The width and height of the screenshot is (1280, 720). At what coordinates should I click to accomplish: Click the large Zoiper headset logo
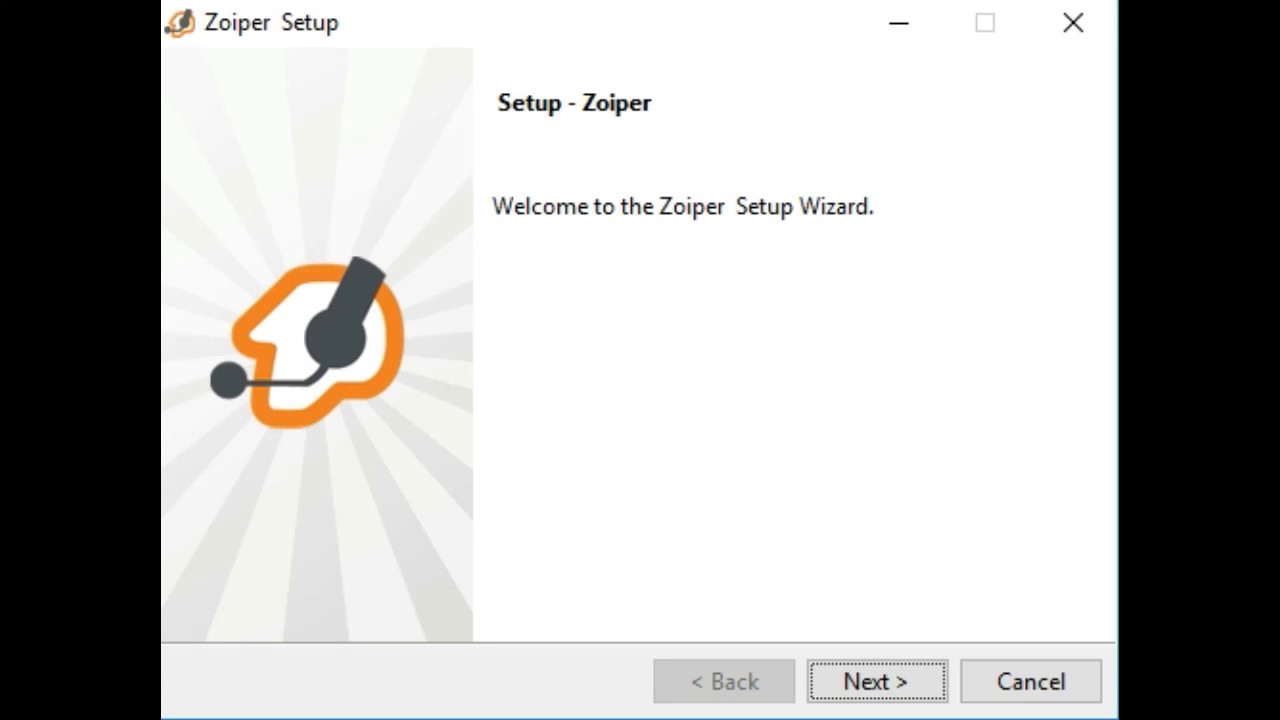[308, 341]
